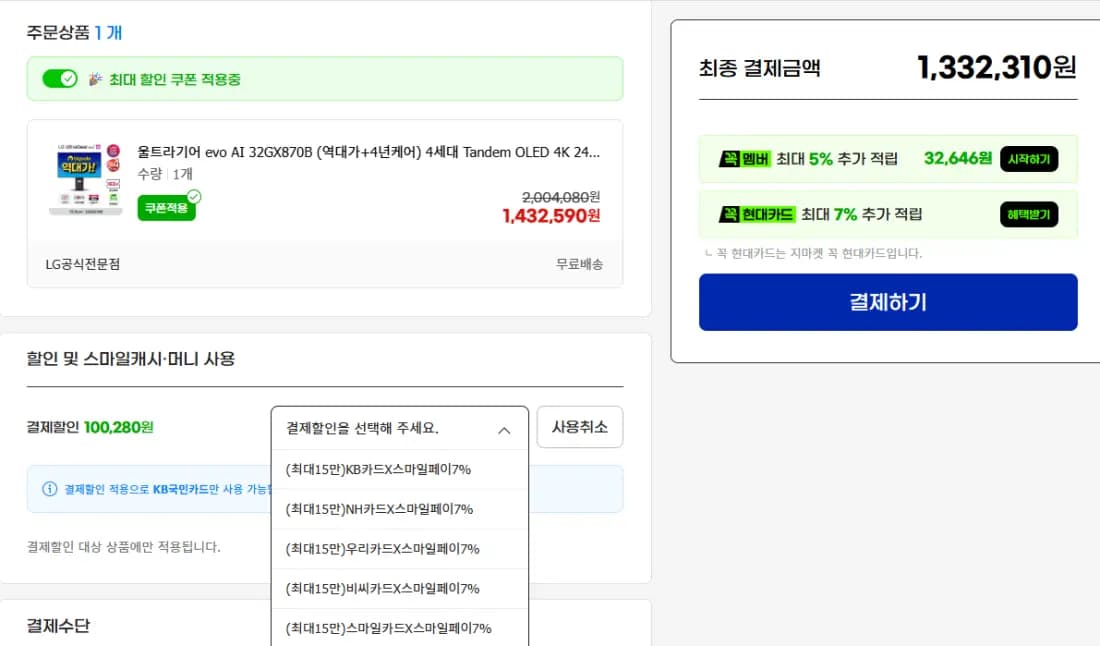Click 시작하기 for 멤버 5% 추가 적립
The height and width of the screenshot is (646, 1100).
coord(1028,159)
